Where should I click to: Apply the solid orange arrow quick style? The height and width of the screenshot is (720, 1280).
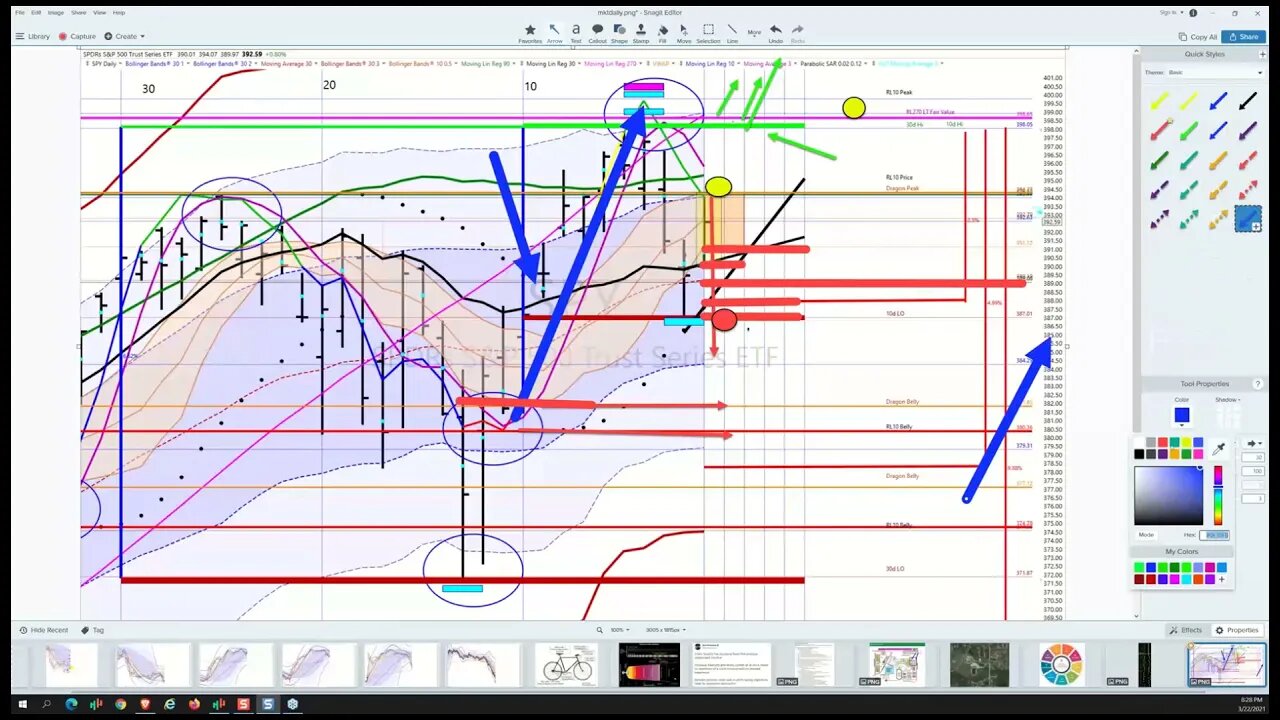pyautogui.click(x=1218, y=160)
